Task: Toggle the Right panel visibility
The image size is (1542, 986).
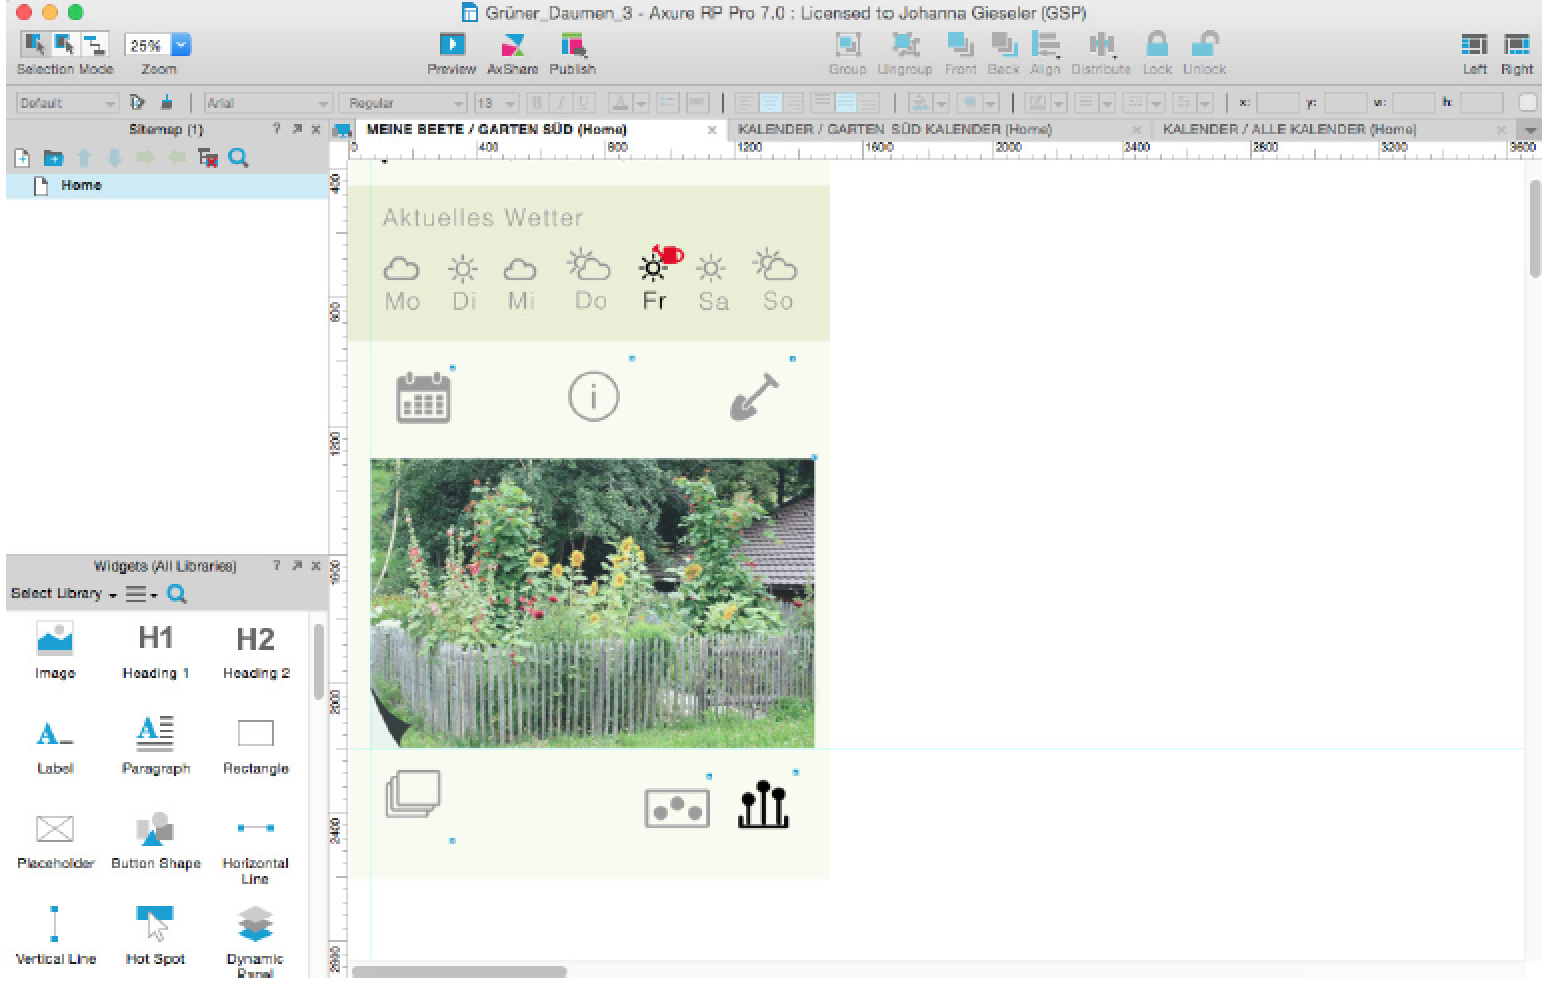Action: [x=1516, y=45]
